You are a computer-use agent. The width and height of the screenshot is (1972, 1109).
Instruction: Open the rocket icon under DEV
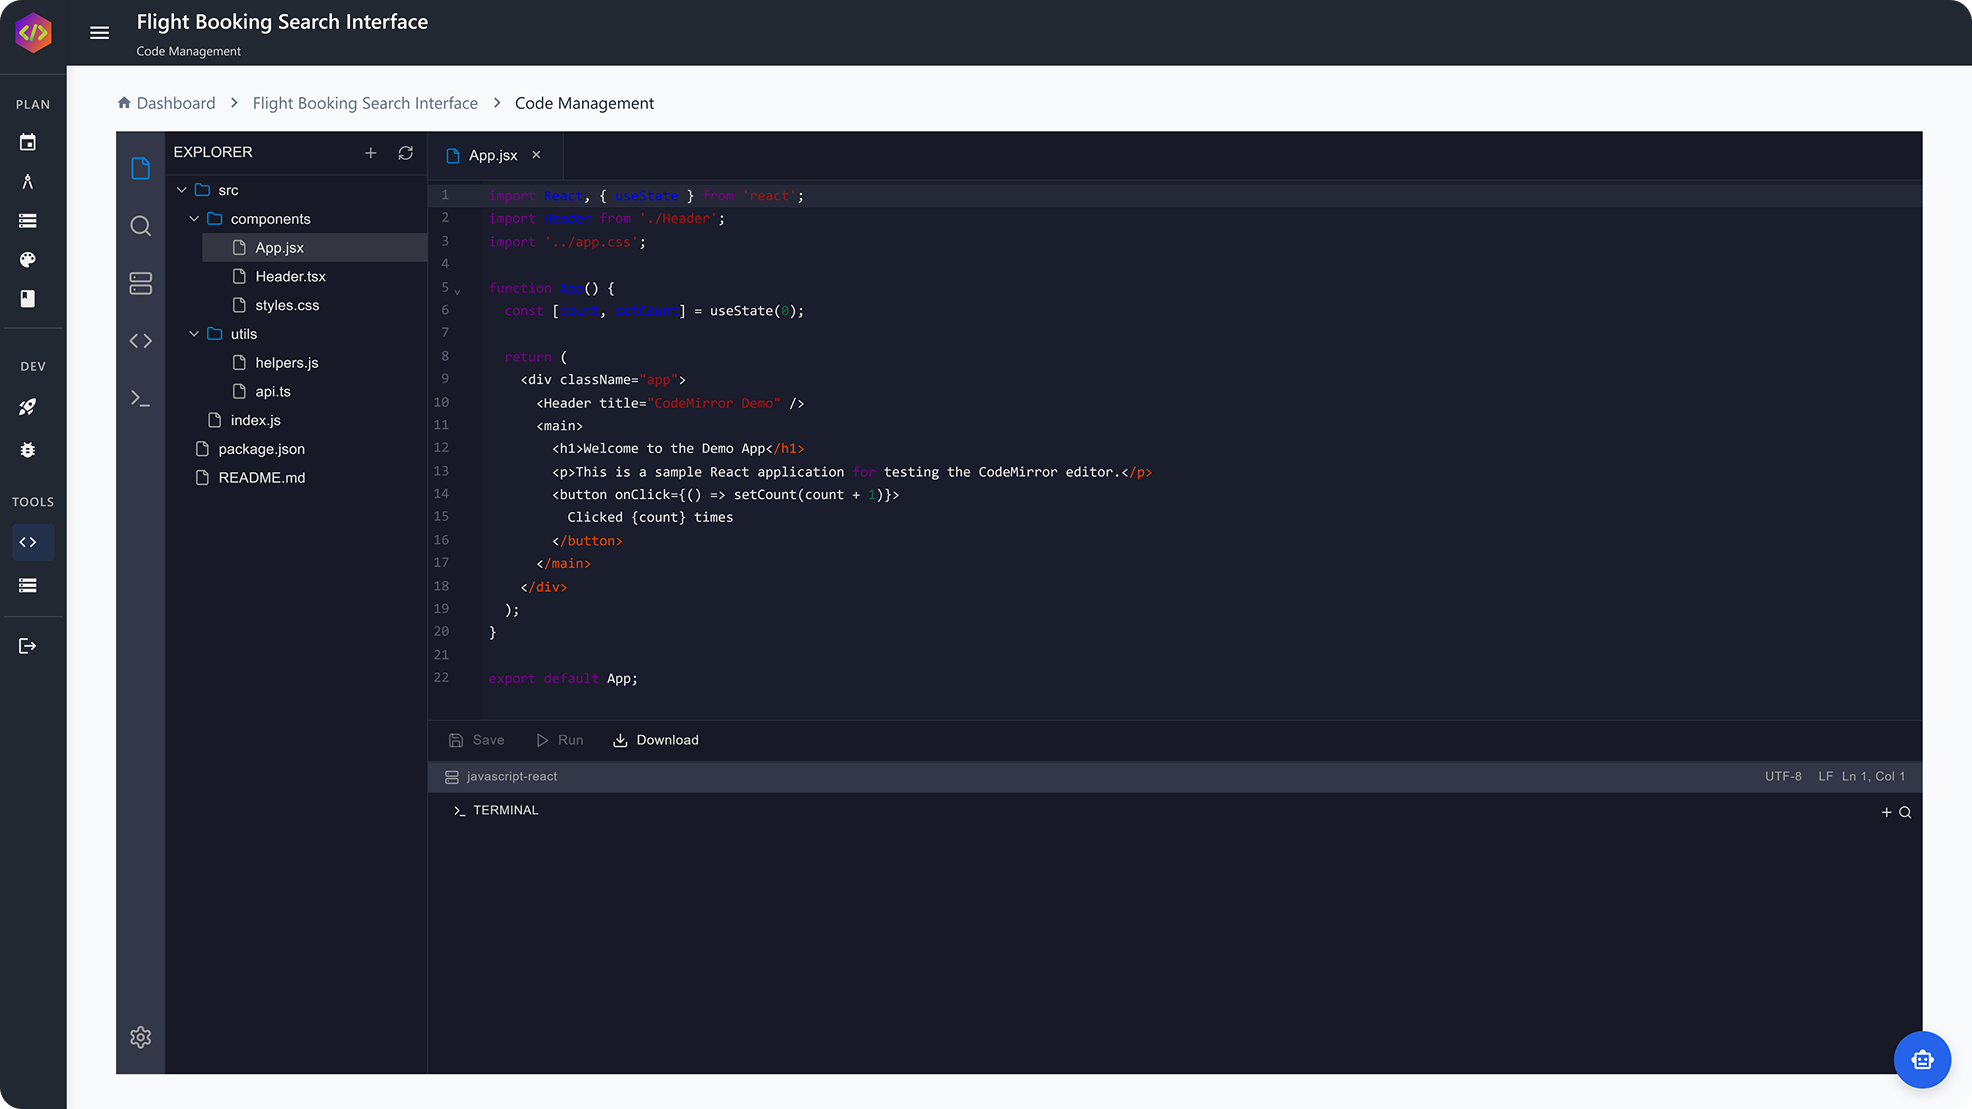click(x=28, y=407)
